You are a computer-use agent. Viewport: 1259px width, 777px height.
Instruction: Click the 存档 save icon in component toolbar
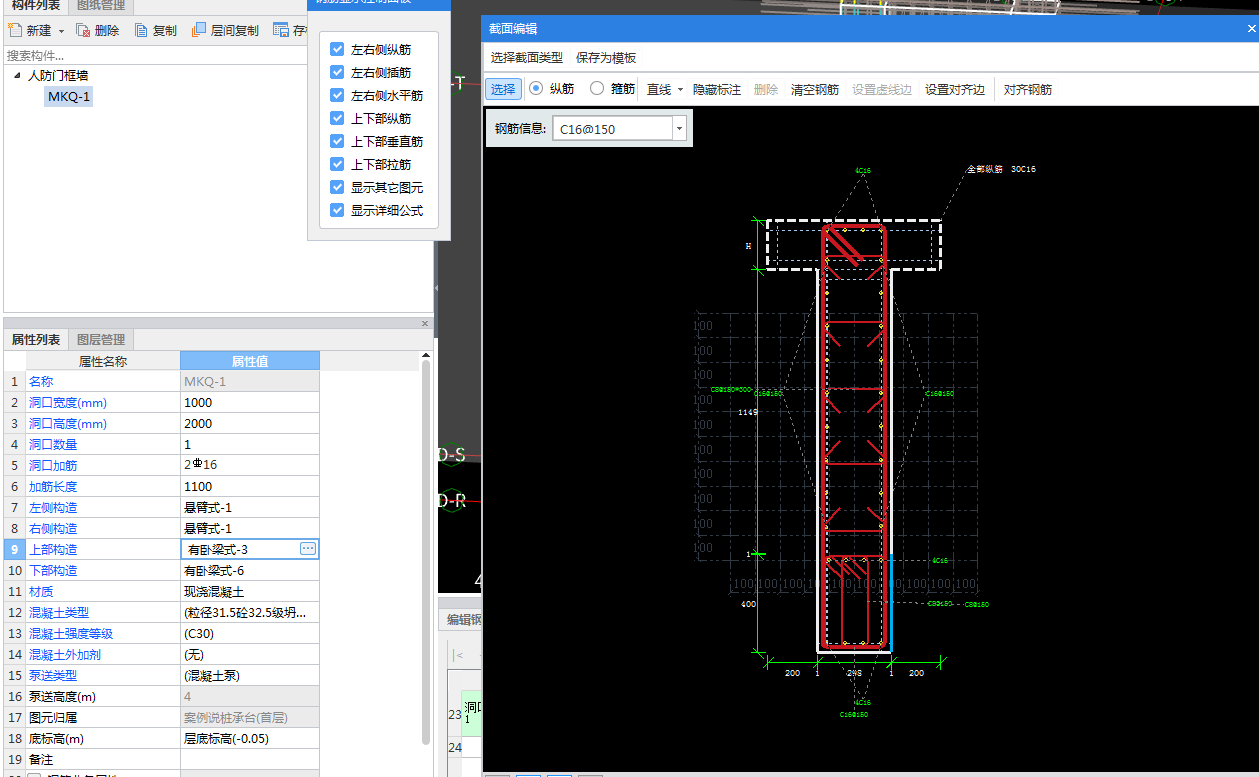coord(281,31)
